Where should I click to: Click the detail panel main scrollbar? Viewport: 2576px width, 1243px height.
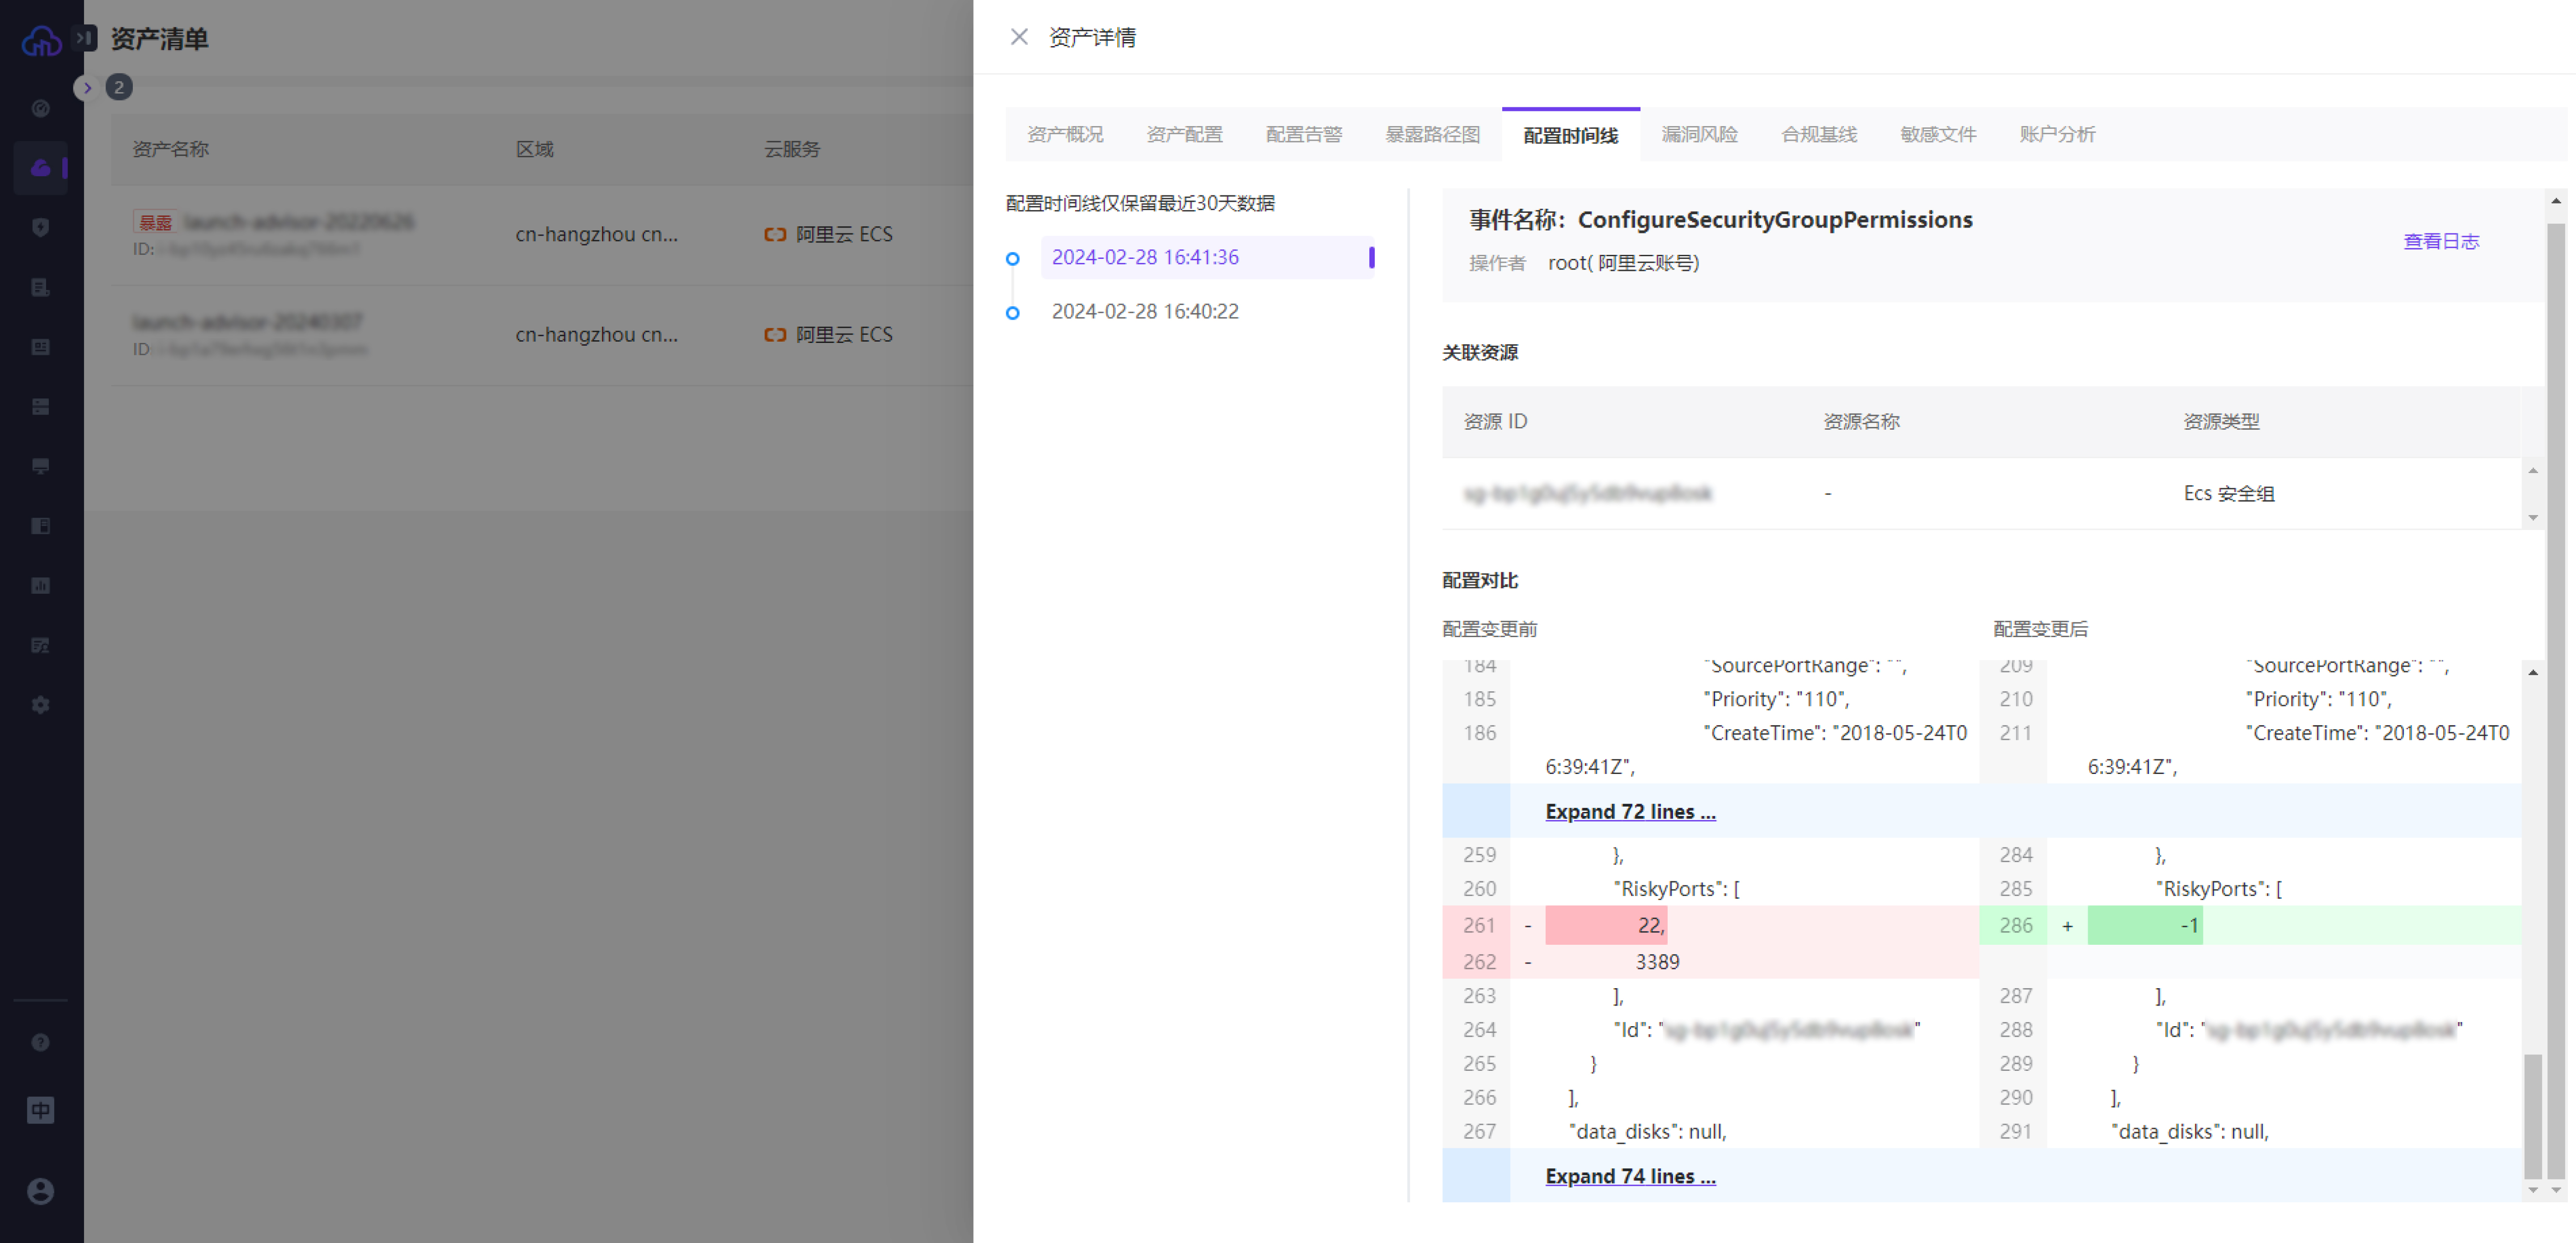coord(2556,700)
